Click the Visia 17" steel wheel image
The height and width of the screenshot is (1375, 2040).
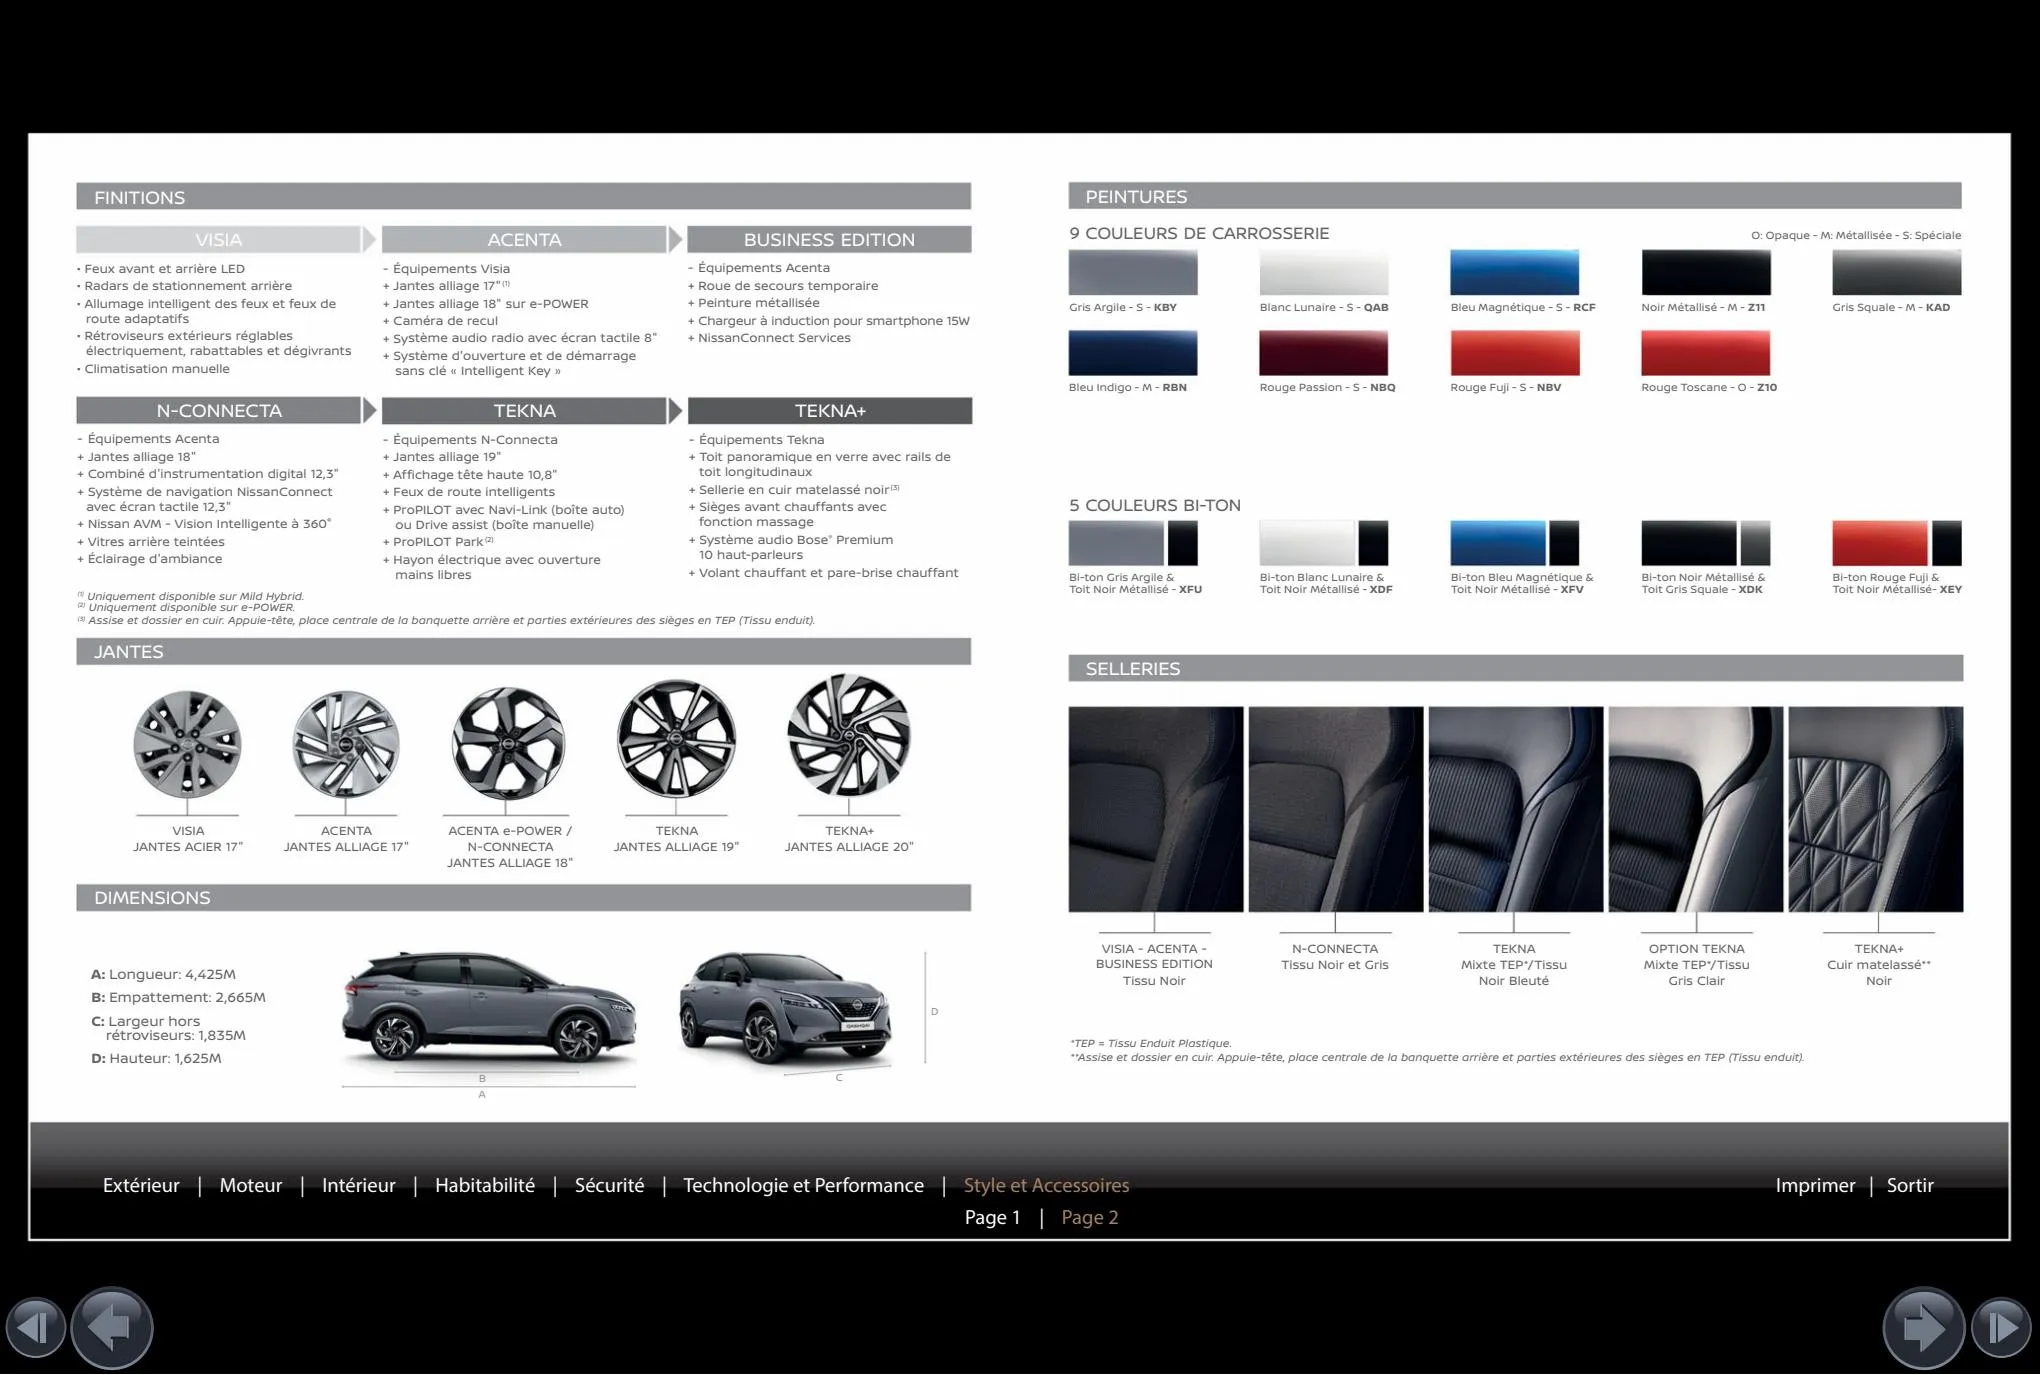(x=188, y=744)
